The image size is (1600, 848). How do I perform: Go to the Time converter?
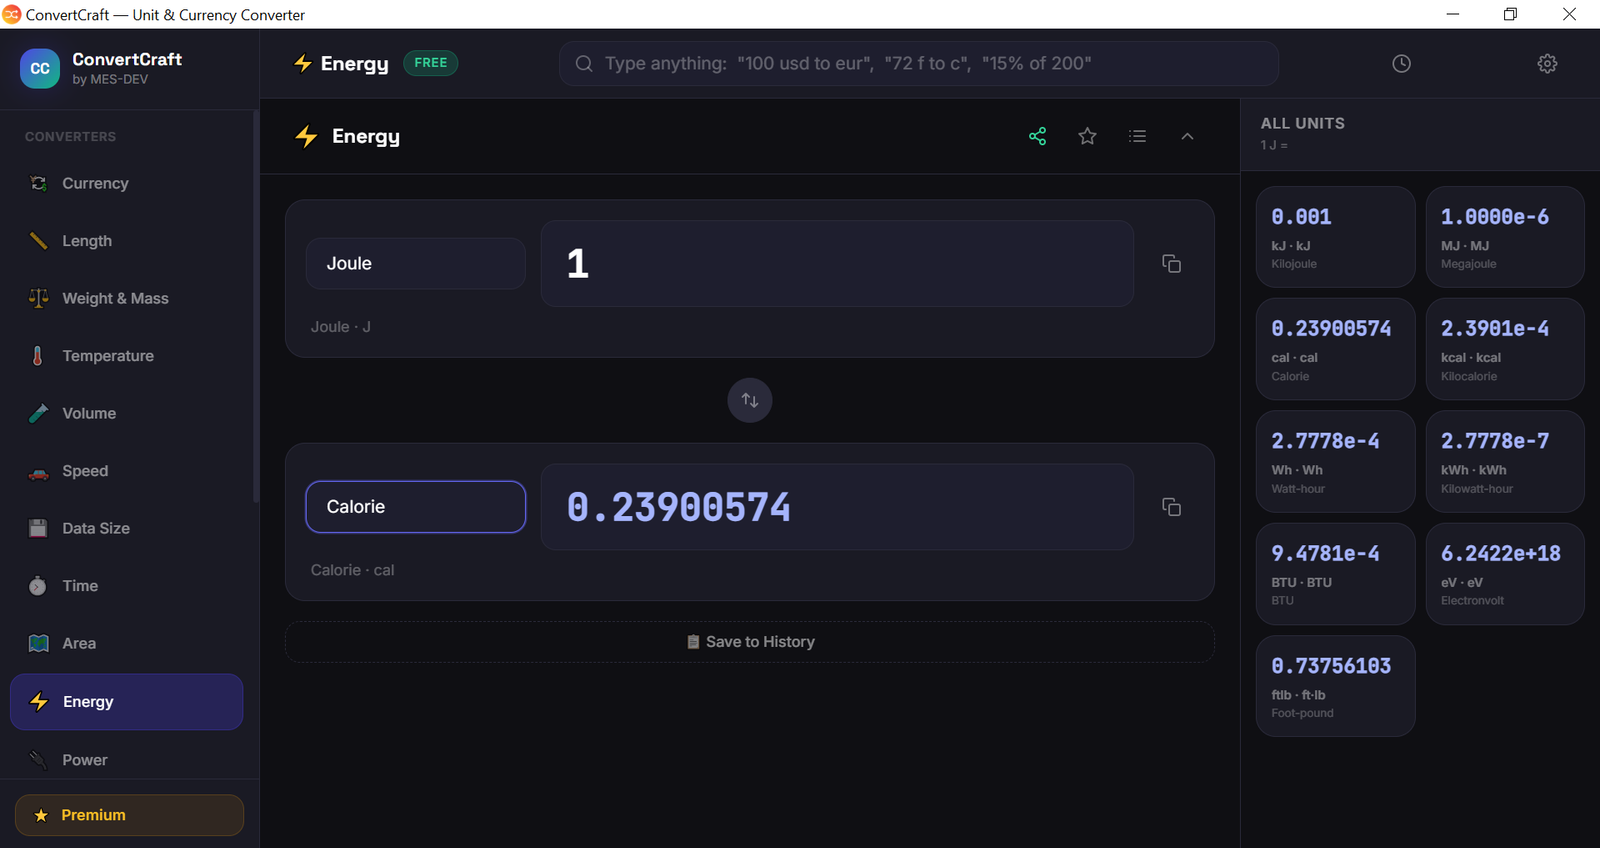[127, 586]
